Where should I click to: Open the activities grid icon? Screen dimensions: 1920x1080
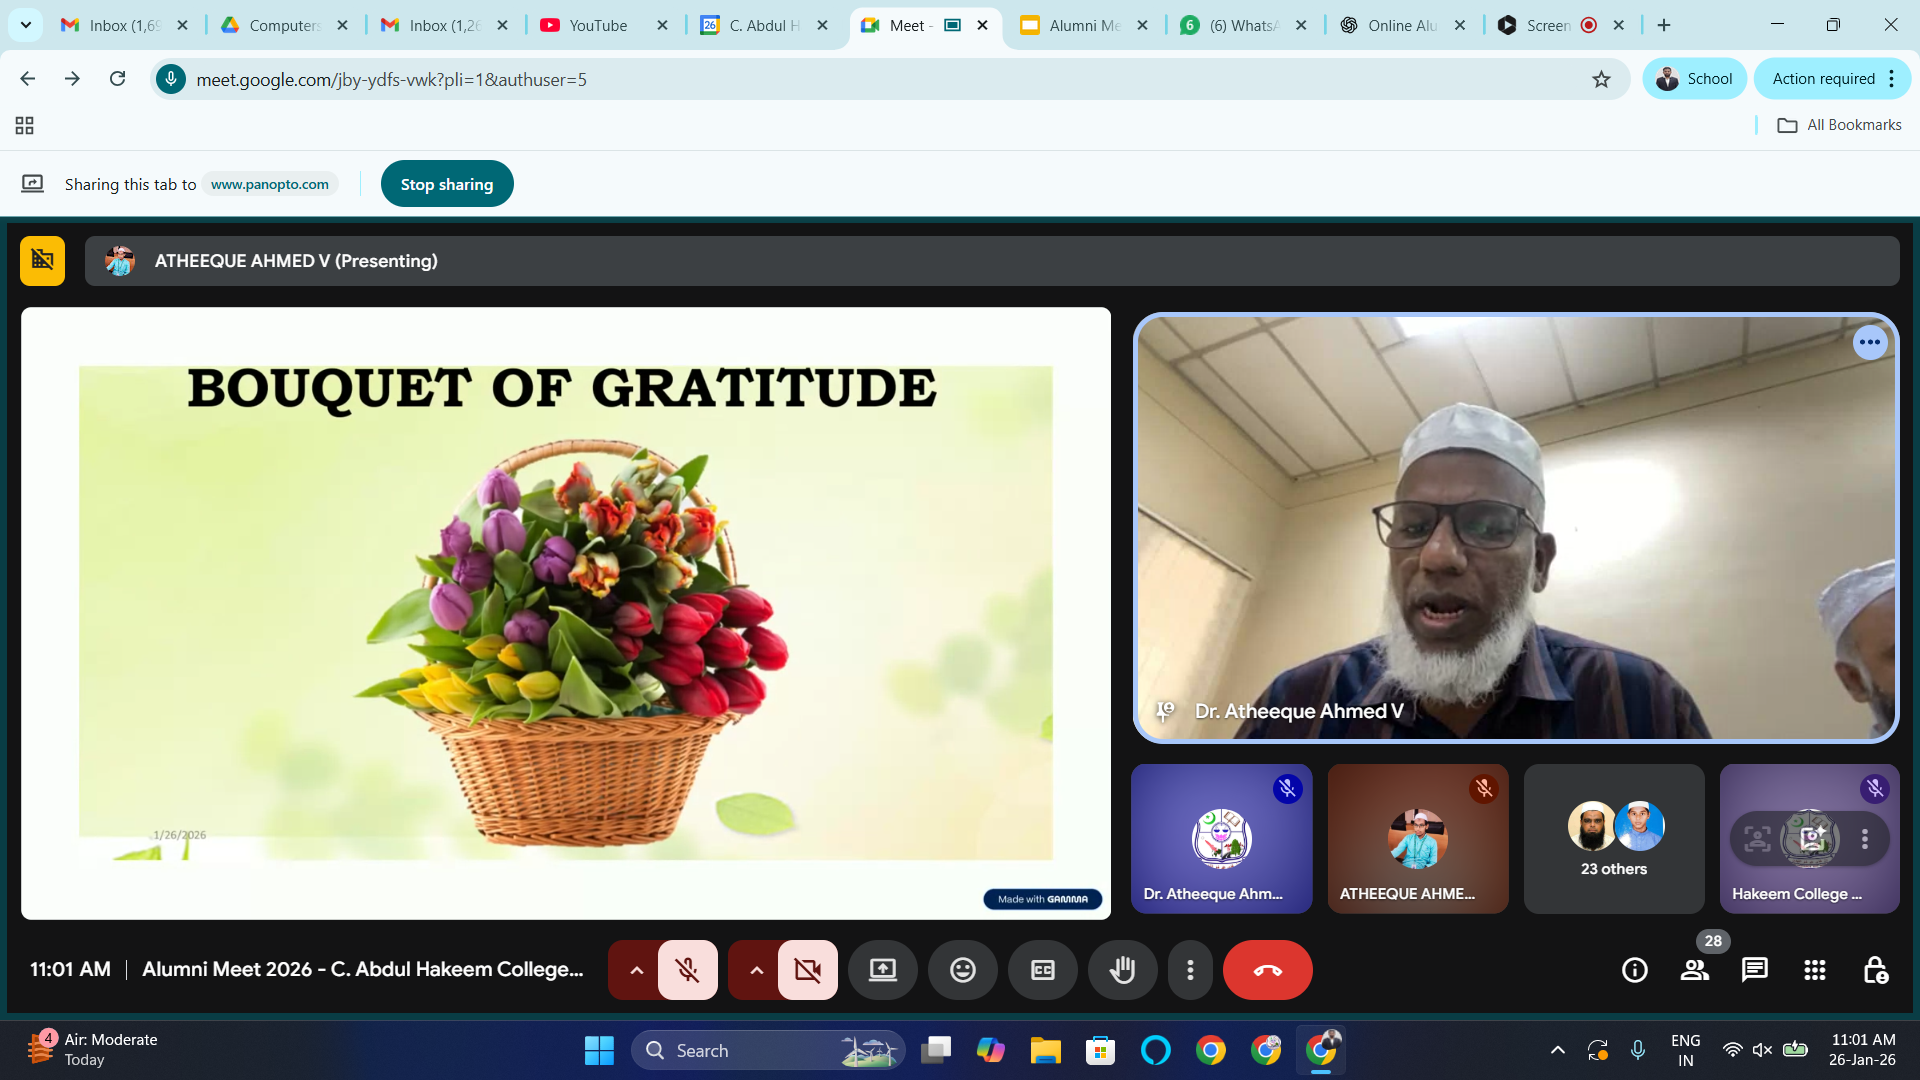[x=1814, y=970]
